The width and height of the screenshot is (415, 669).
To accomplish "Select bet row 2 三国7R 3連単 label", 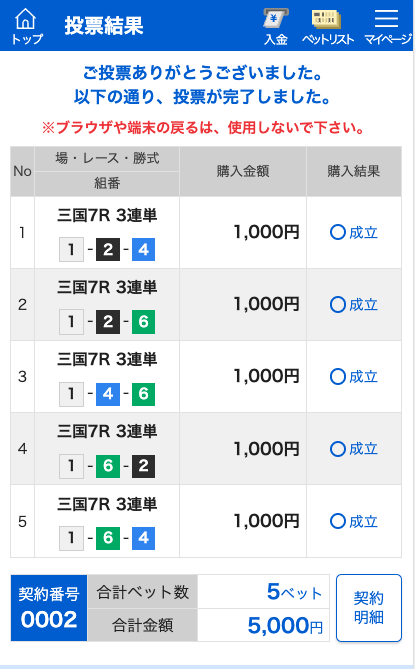I will [x=107, y=287].
